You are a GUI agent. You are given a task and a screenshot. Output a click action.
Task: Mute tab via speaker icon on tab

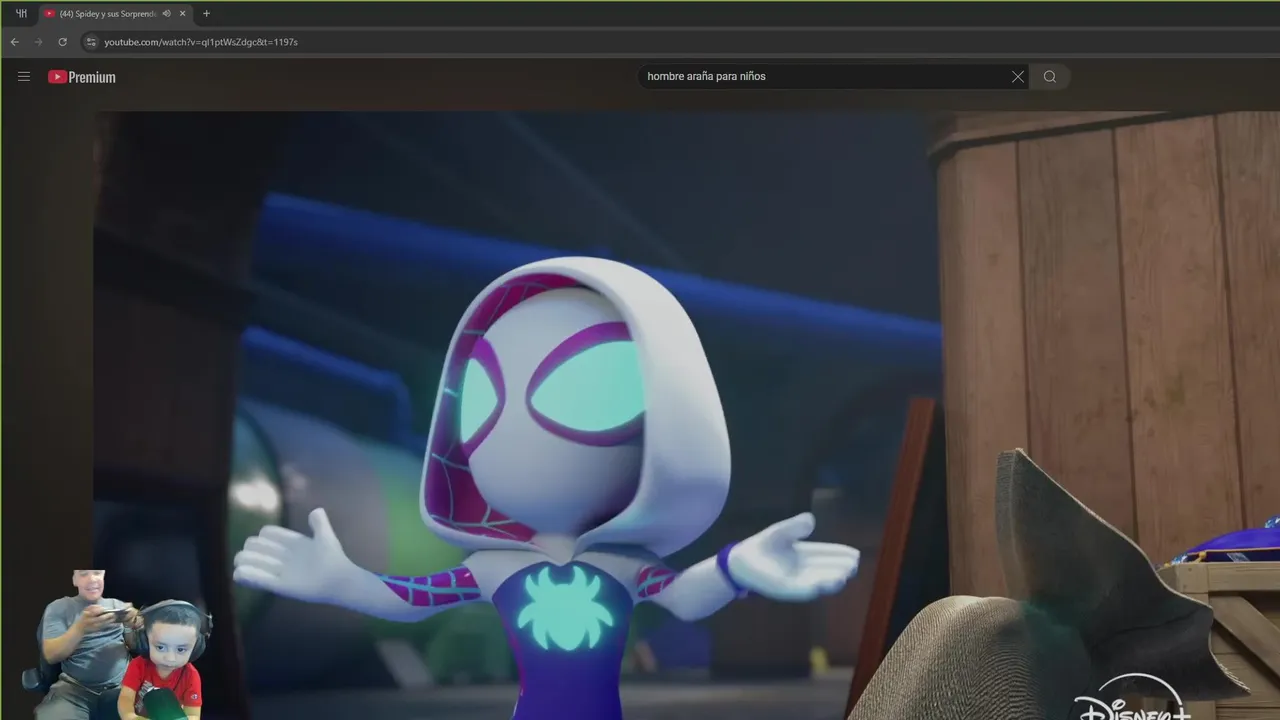(167, 14)
